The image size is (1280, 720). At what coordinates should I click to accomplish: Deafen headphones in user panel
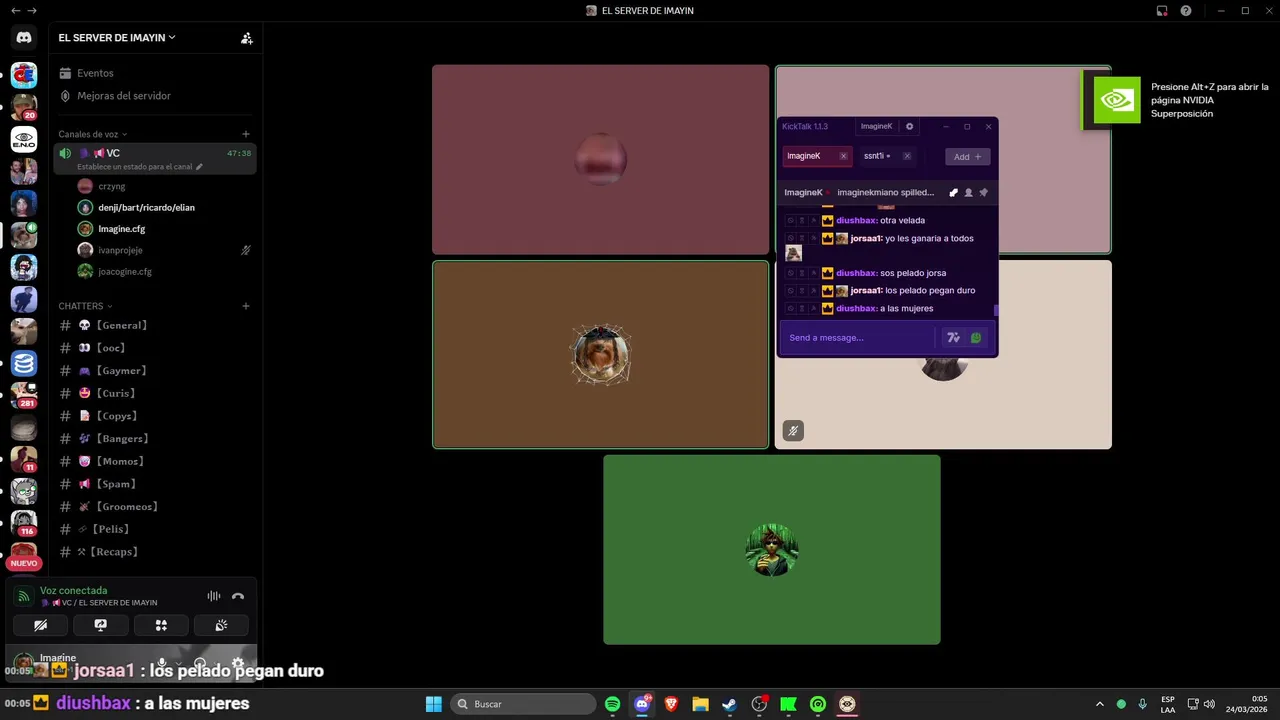click(x=200, y=663)
